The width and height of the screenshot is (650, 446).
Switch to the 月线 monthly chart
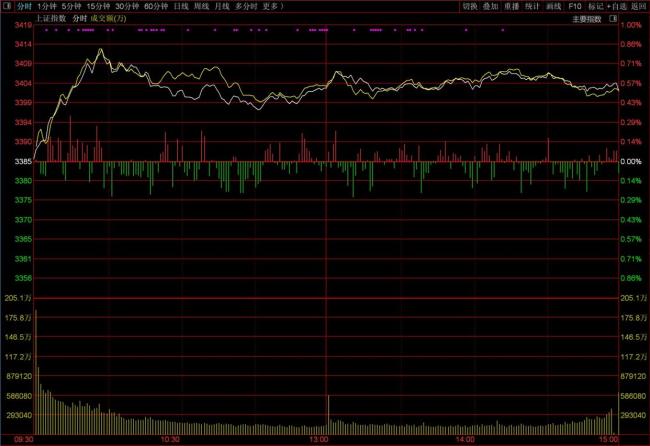[223, 6]
